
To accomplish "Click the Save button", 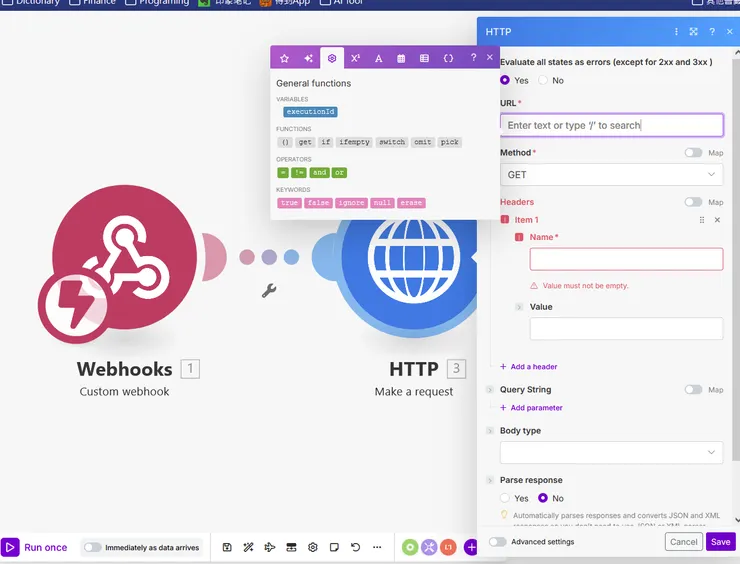I will coord(721,542).
